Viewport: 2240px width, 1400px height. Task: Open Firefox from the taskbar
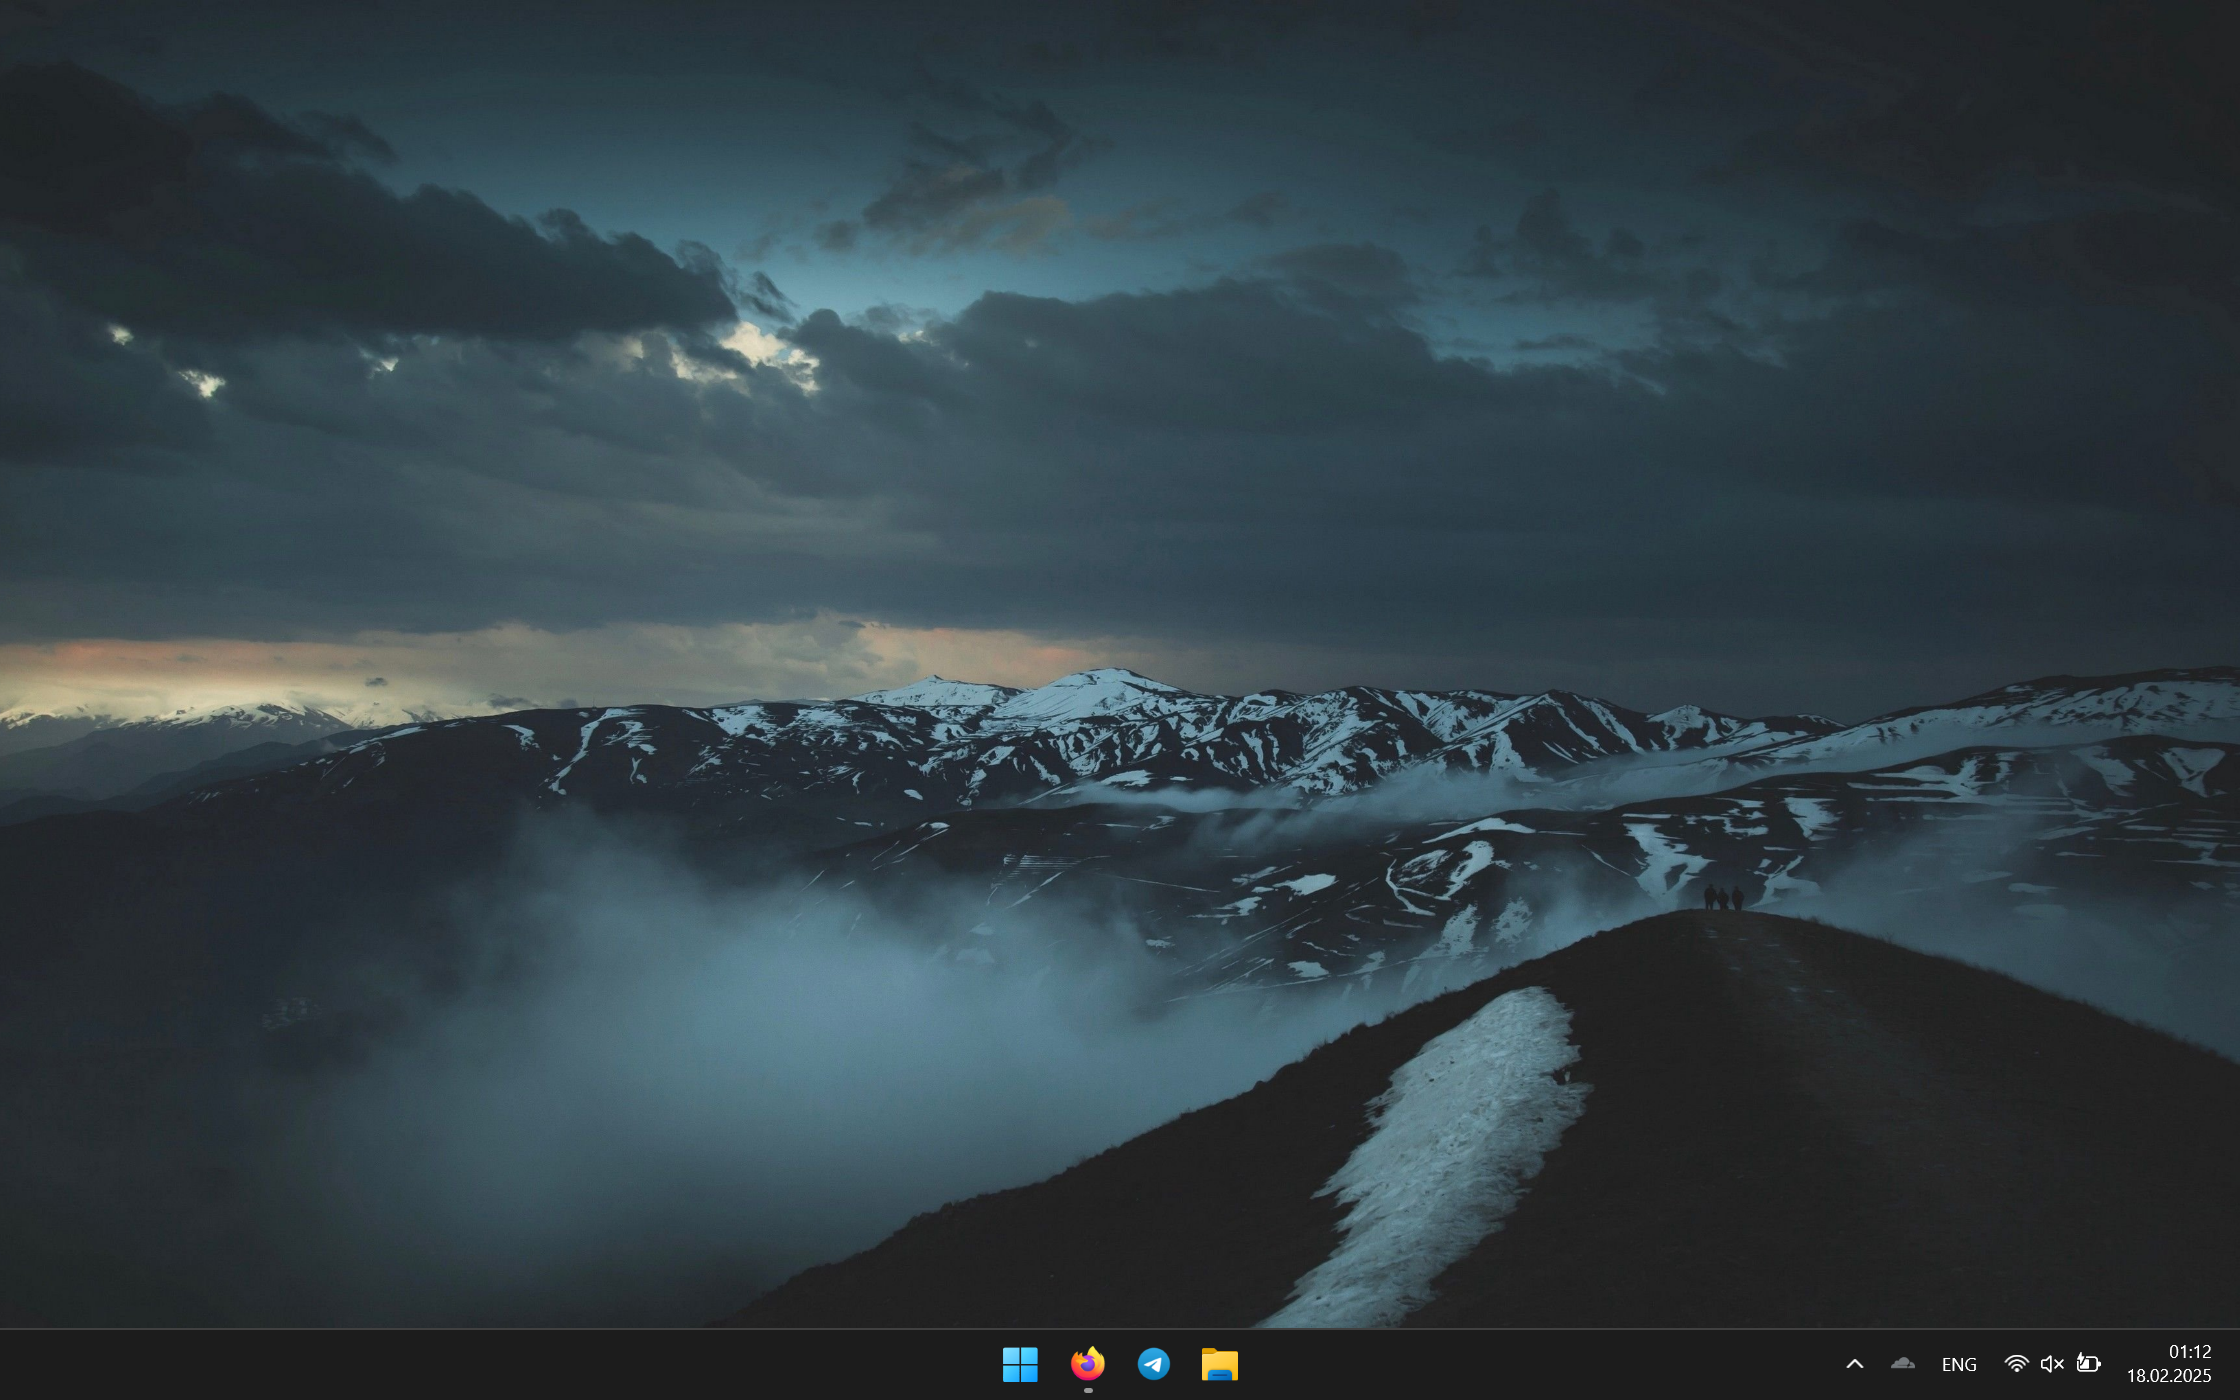tap(1087, 1364)
